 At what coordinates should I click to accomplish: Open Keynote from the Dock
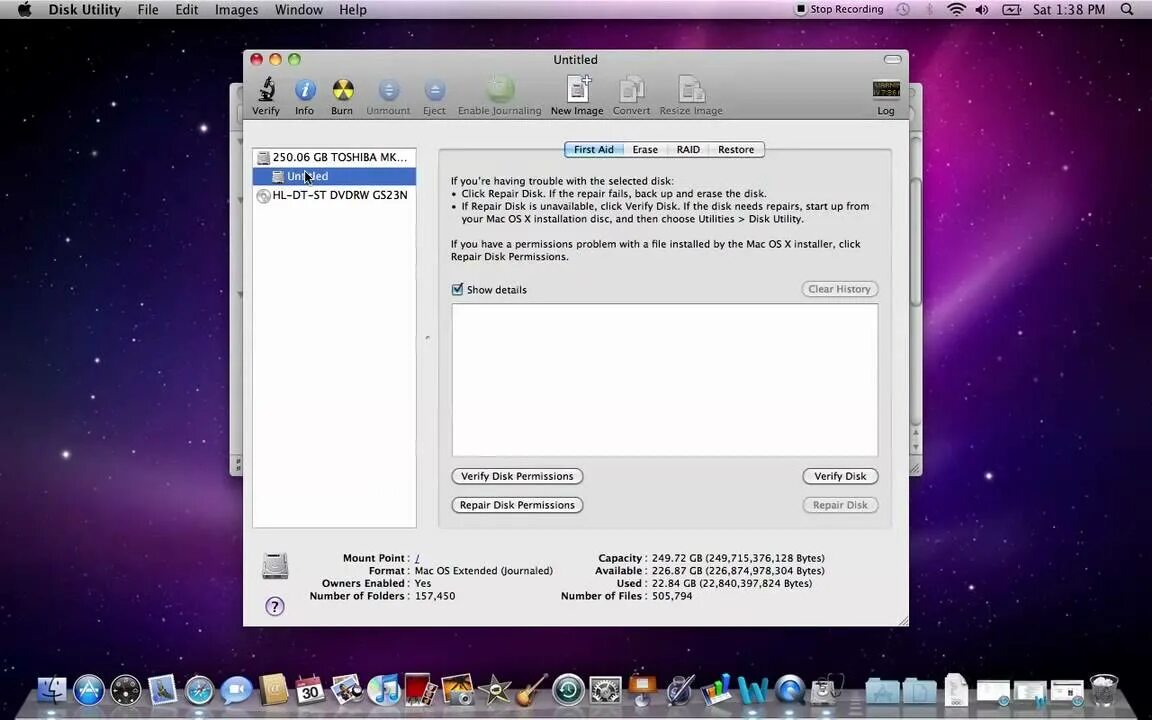click(642, 690)
